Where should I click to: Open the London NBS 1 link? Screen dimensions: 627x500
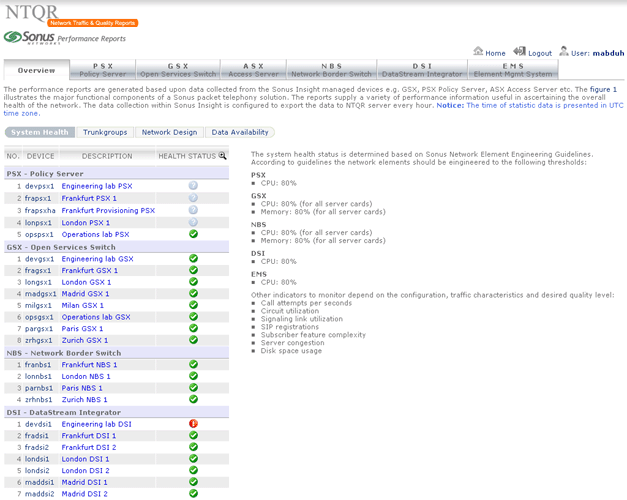(84, 376)
